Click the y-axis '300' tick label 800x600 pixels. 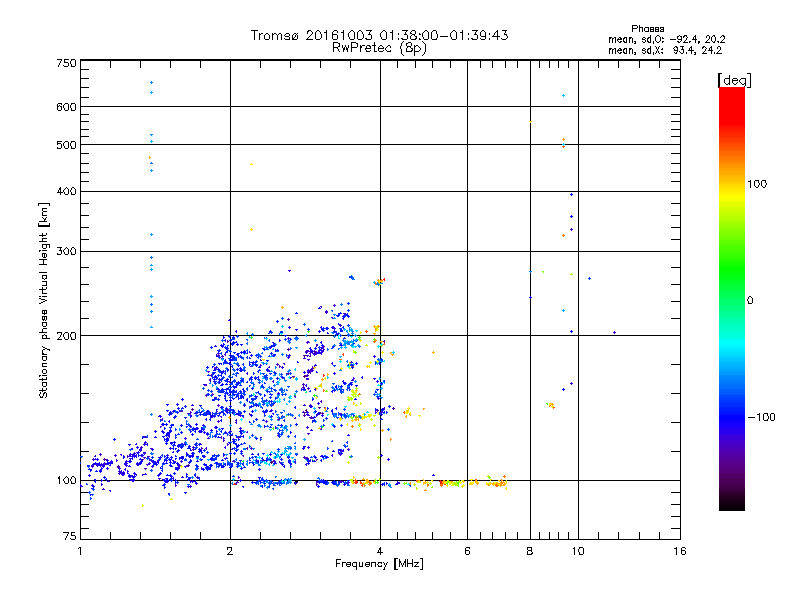pos(66,251)
